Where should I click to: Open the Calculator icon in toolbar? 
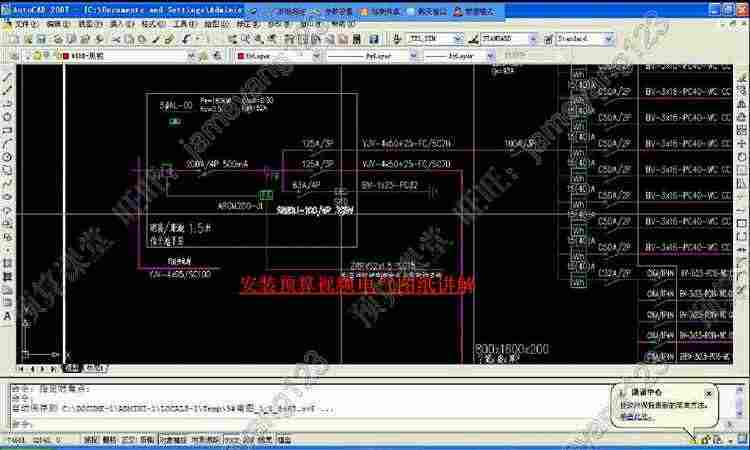(x=356, y=39)
